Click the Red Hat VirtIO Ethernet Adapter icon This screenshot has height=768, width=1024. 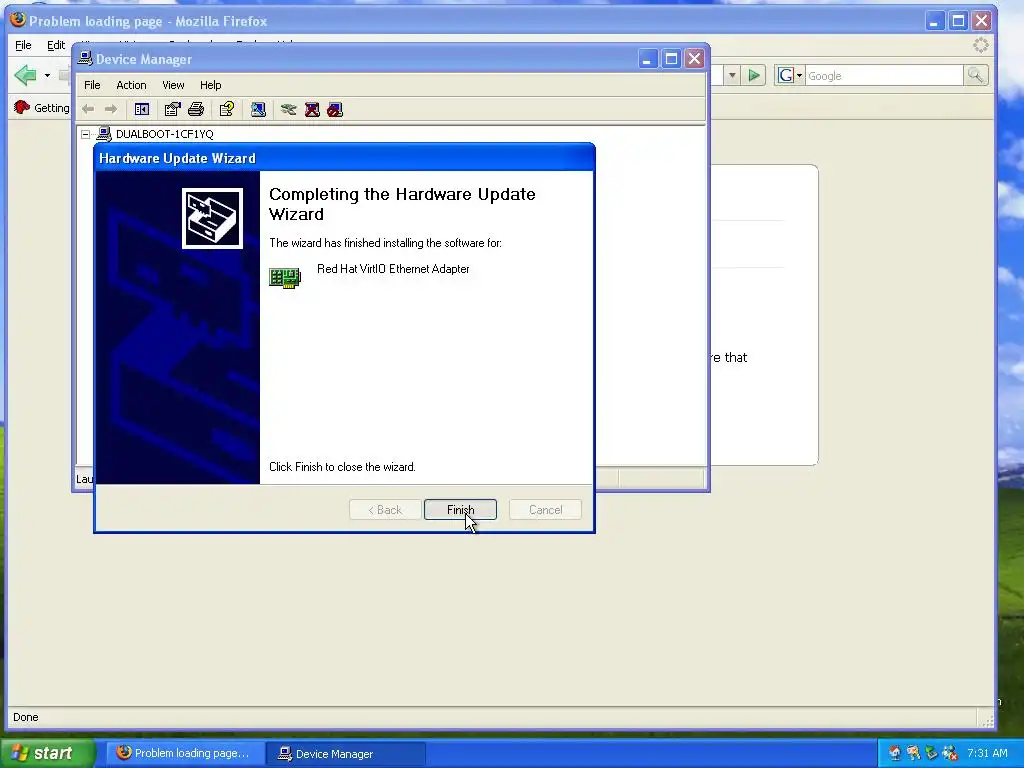click(285, 278)
